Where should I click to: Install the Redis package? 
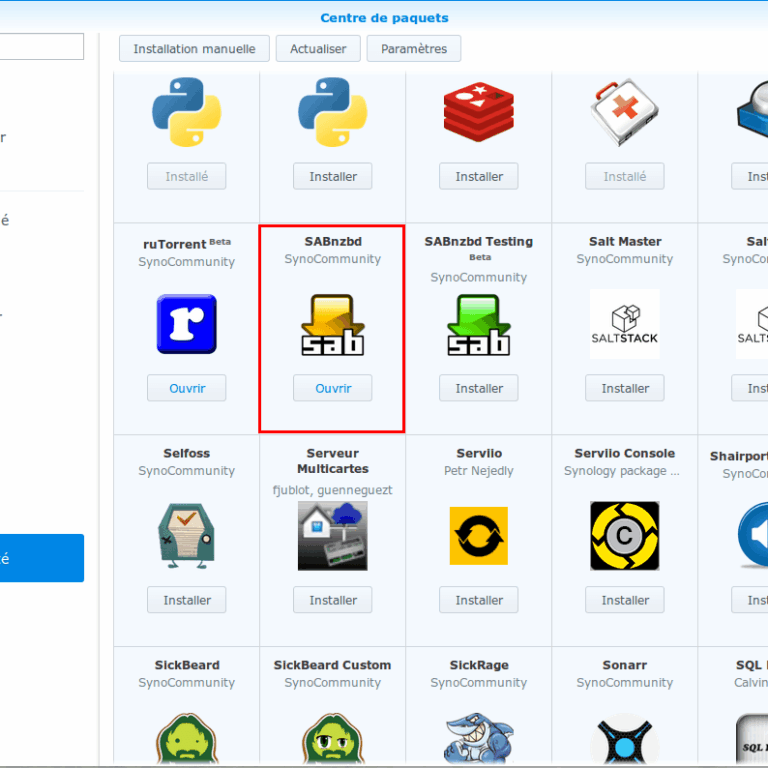pos(479,176)
